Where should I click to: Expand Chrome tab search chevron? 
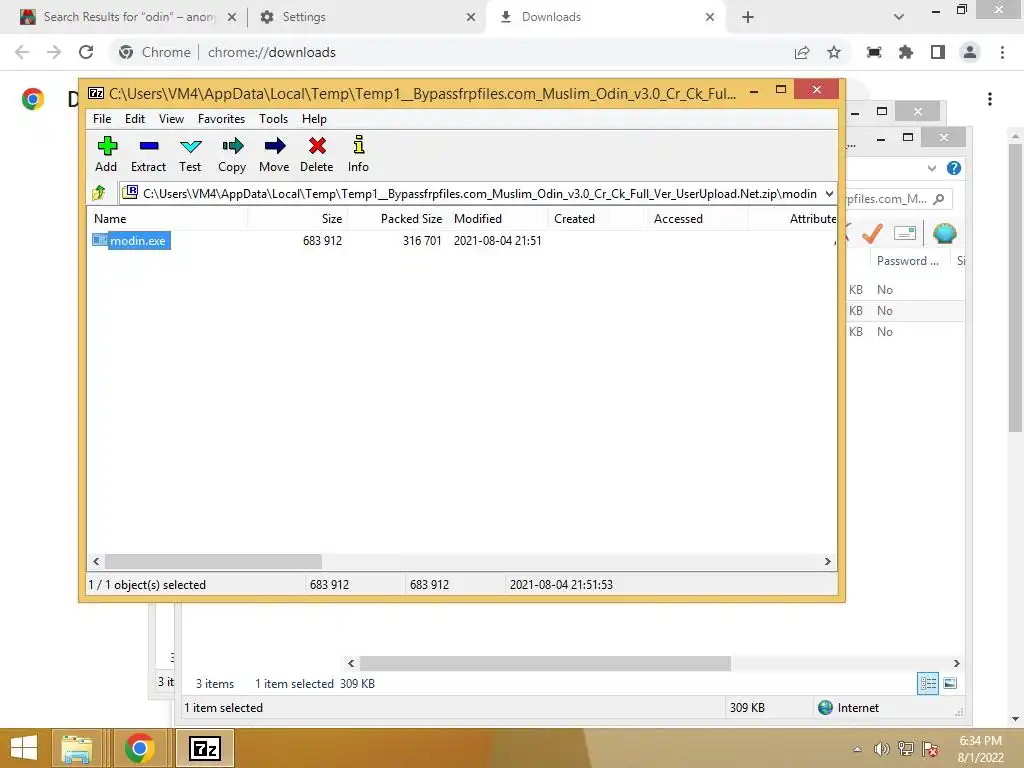(899, 17)
